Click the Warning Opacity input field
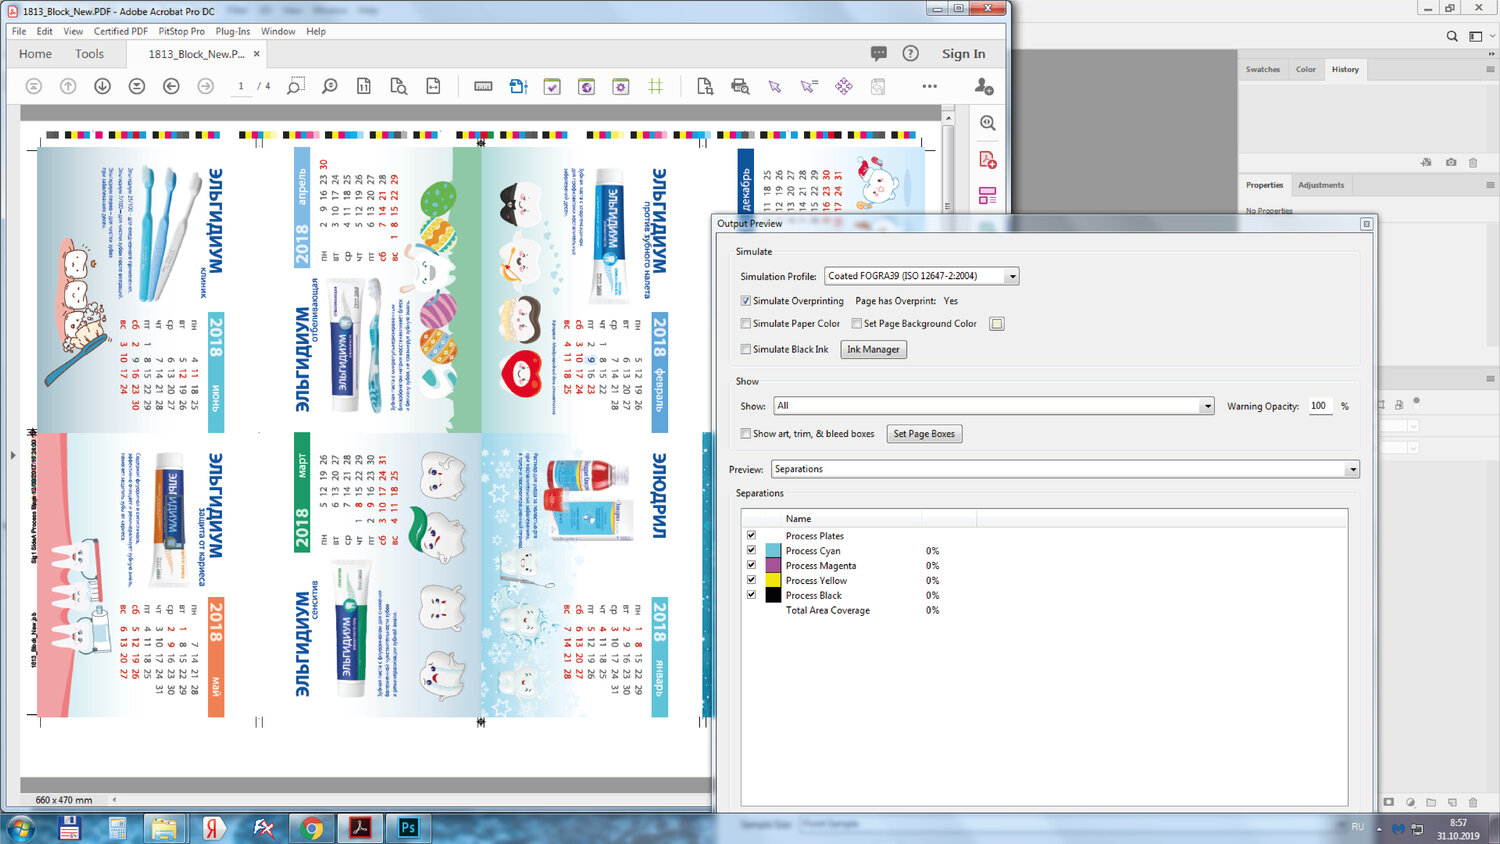 pyautogui.click(x=1321, y=406)
